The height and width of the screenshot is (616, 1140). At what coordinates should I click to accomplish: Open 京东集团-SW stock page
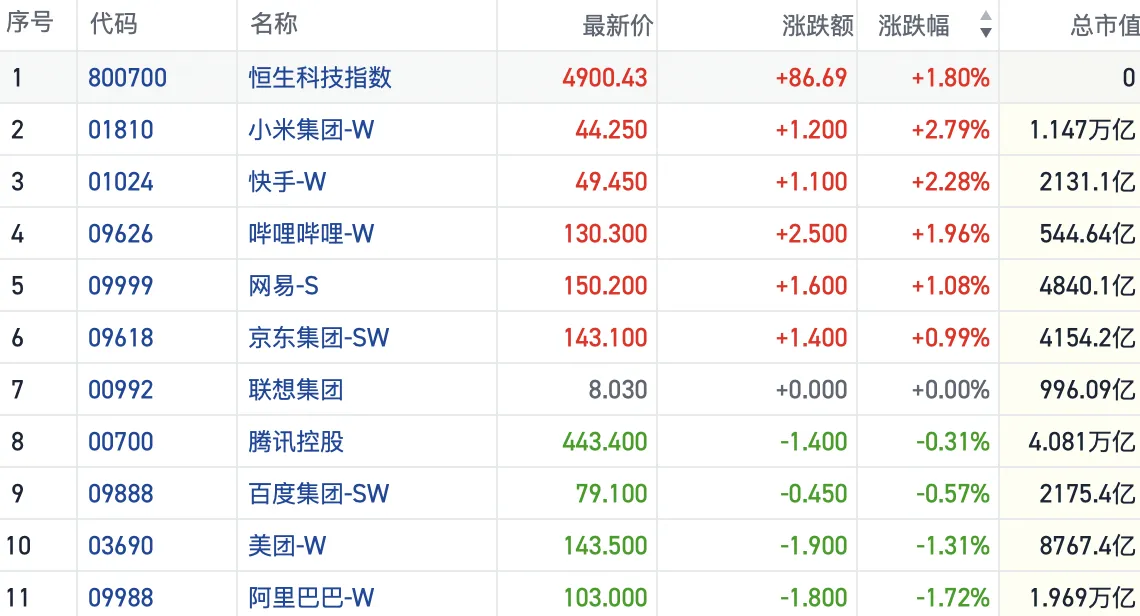[x=318, y=338]
